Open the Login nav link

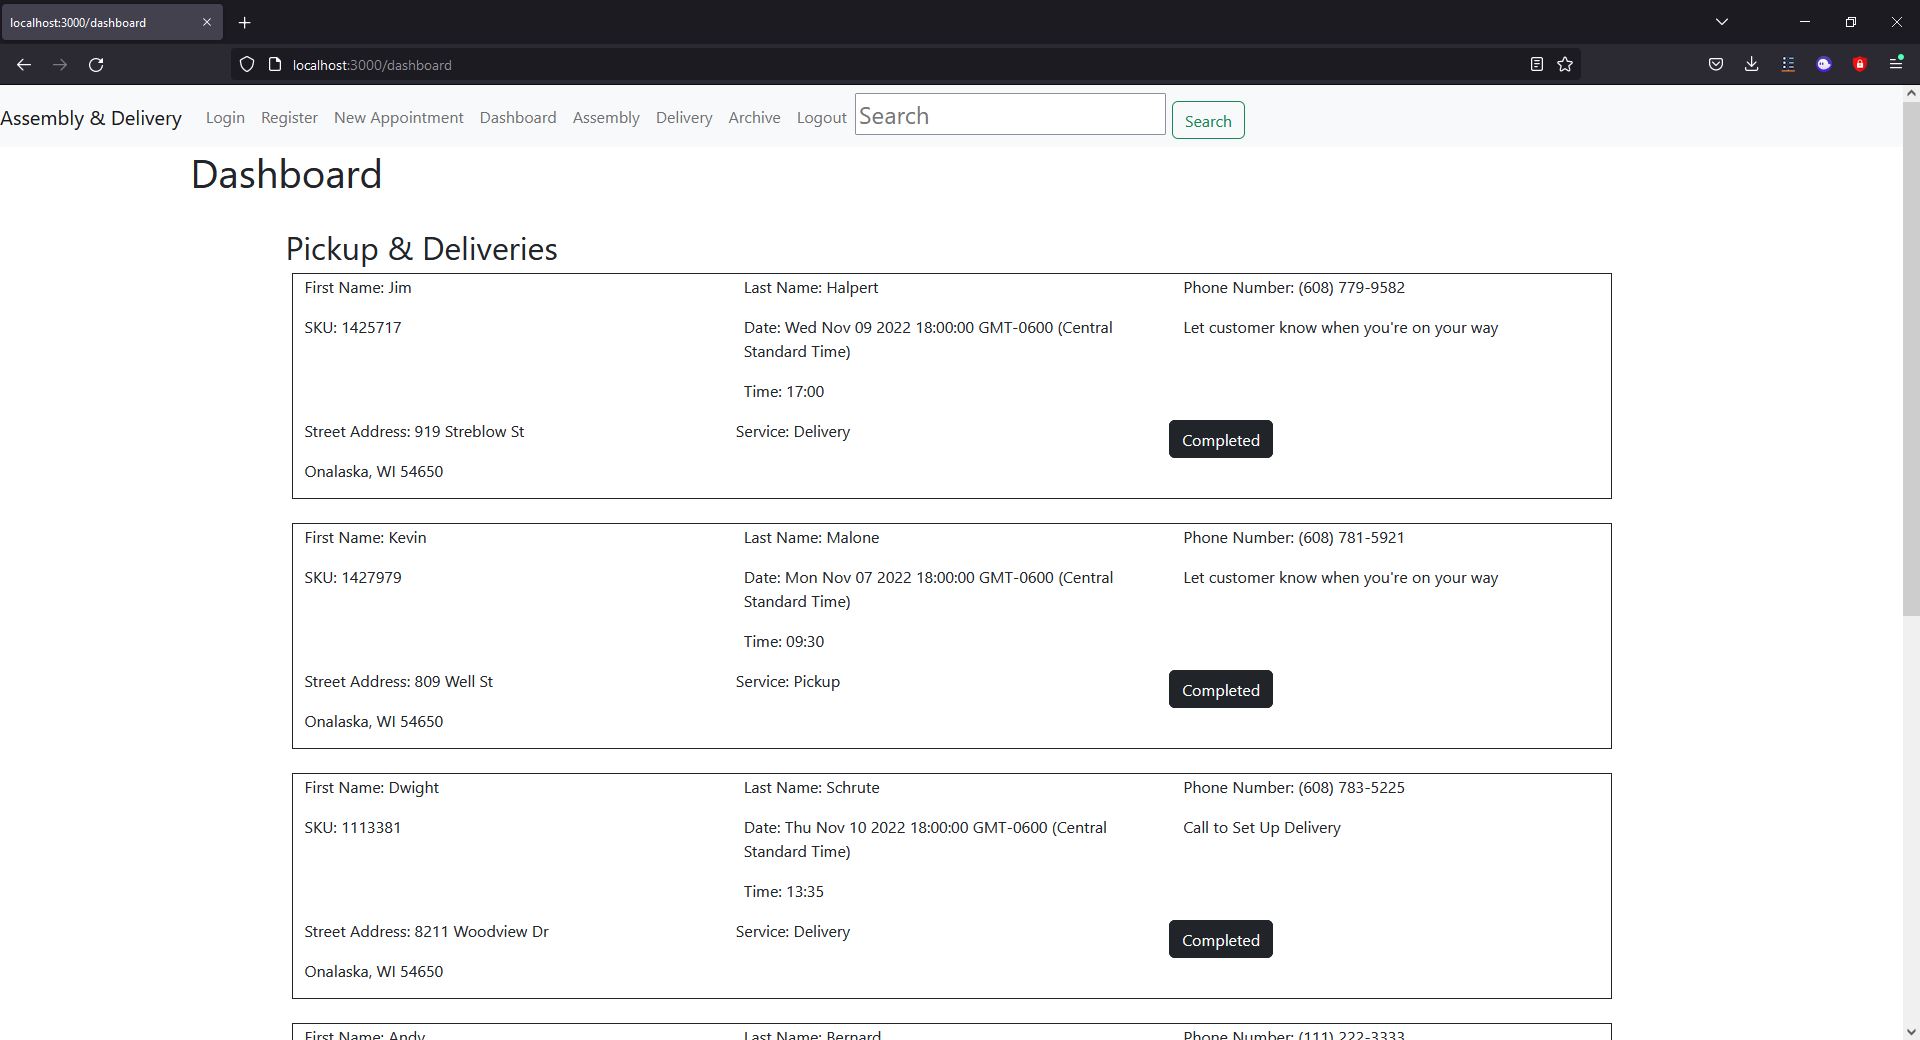225,118
